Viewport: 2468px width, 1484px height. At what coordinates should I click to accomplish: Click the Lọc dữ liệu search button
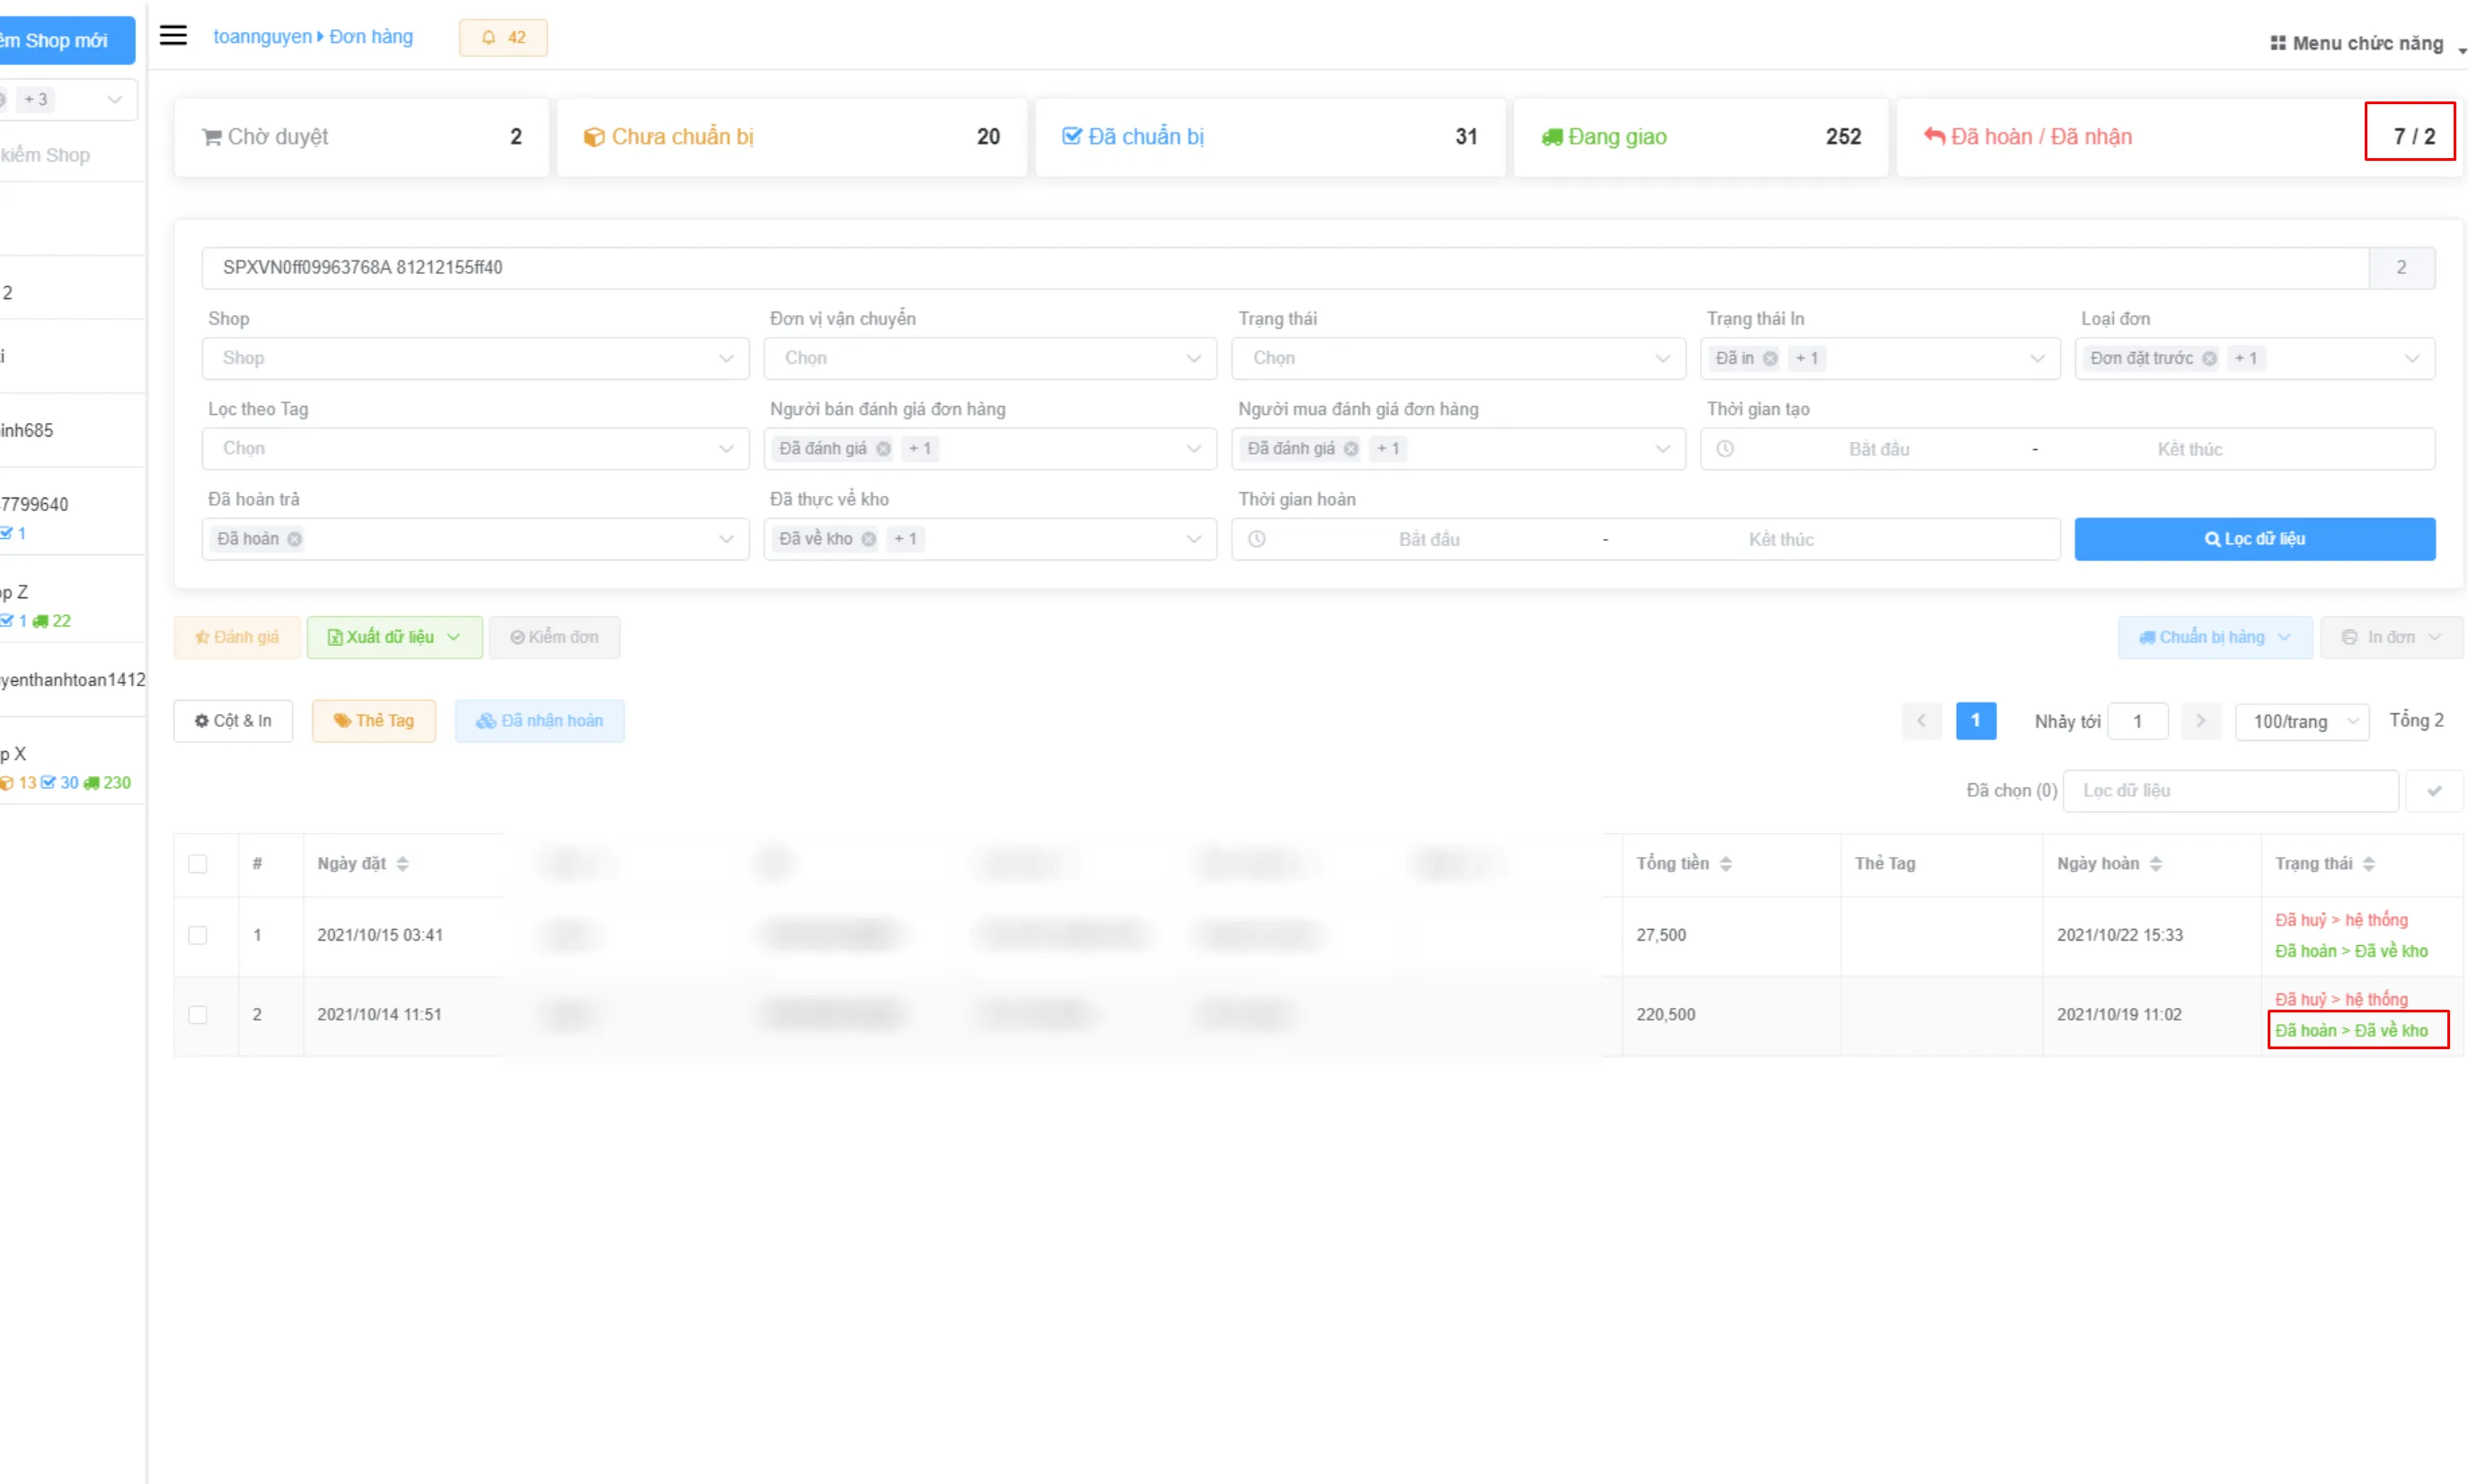[x=2255, y=539]
